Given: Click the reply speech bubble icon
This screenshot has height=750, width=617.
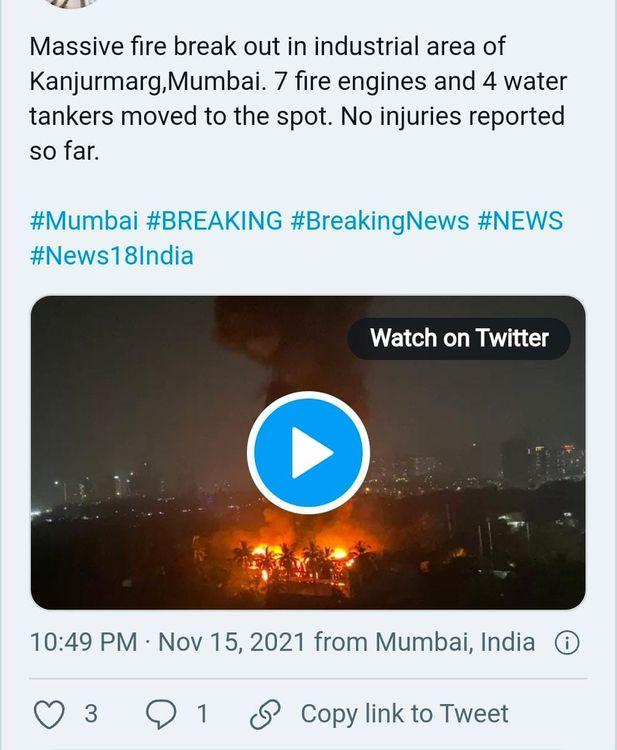Looking at the screenshot, I should coord(162,714).
